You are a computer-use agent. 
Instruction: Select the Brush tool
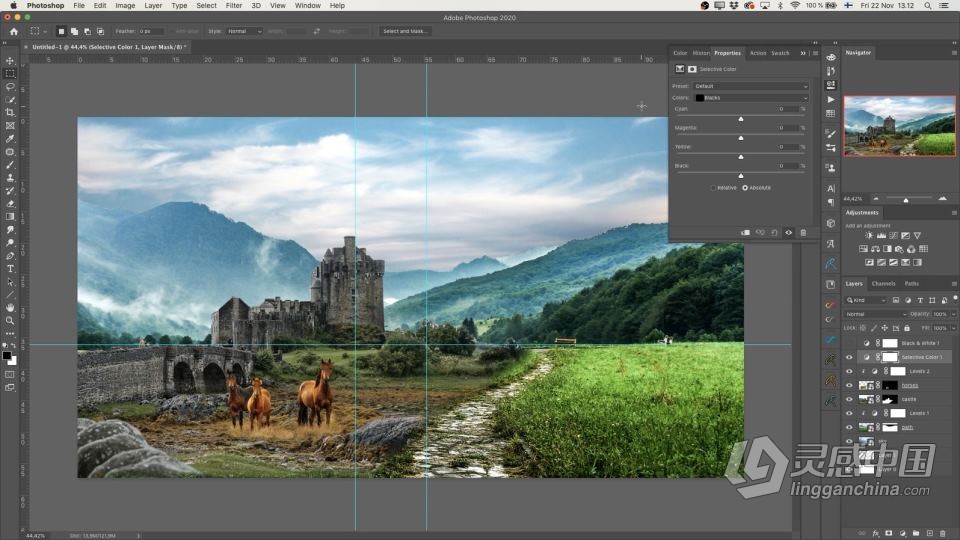10,165
